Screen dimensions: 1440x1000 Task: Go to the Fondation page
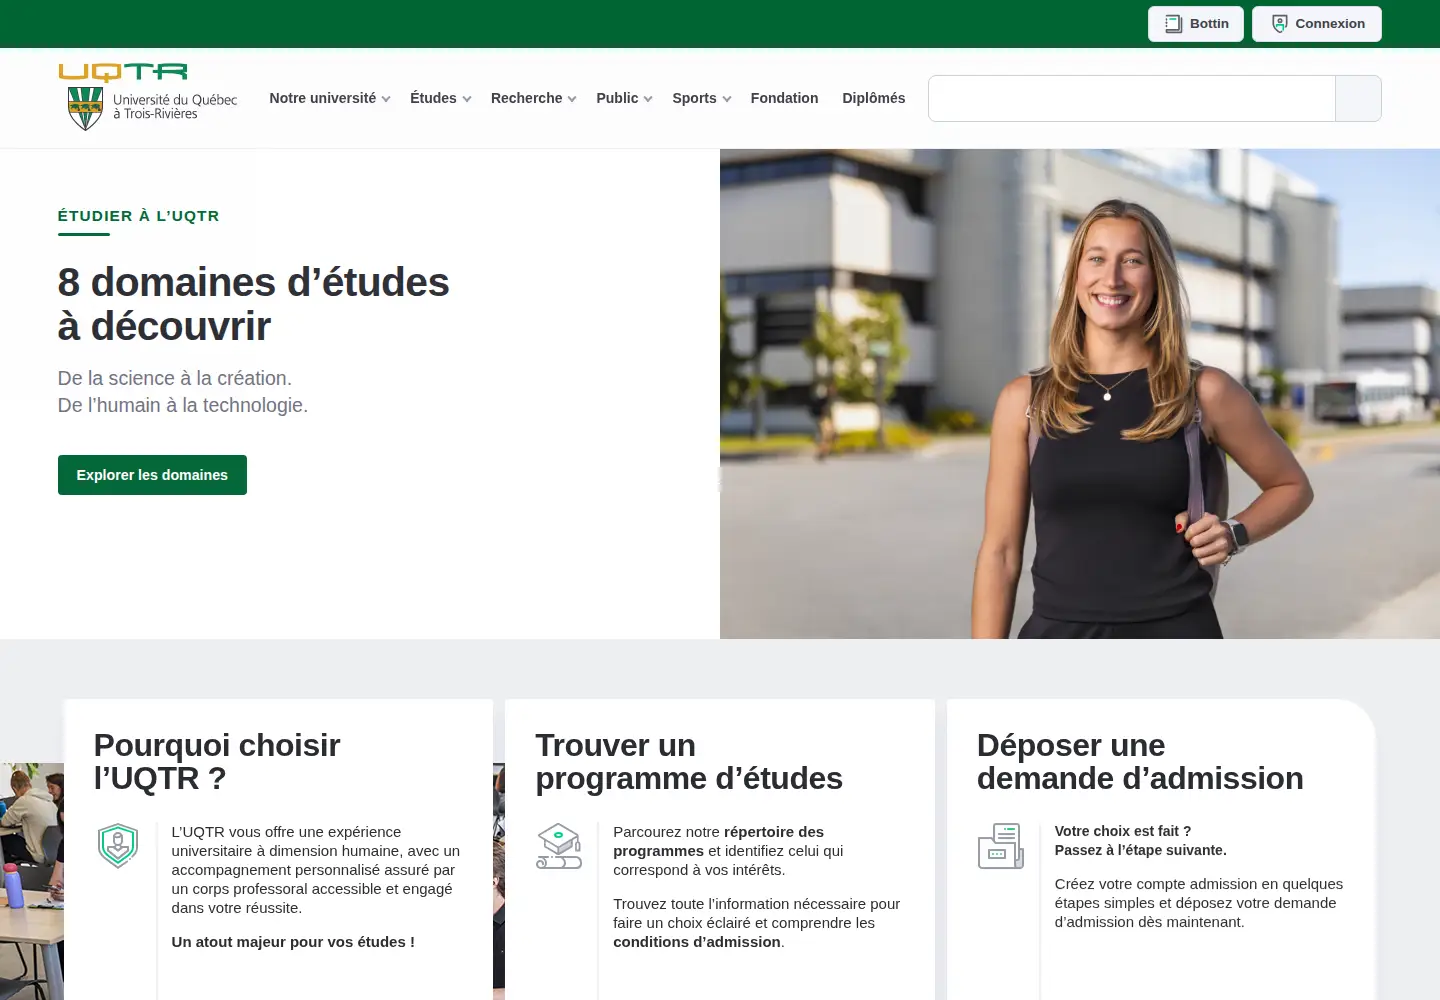784,98
